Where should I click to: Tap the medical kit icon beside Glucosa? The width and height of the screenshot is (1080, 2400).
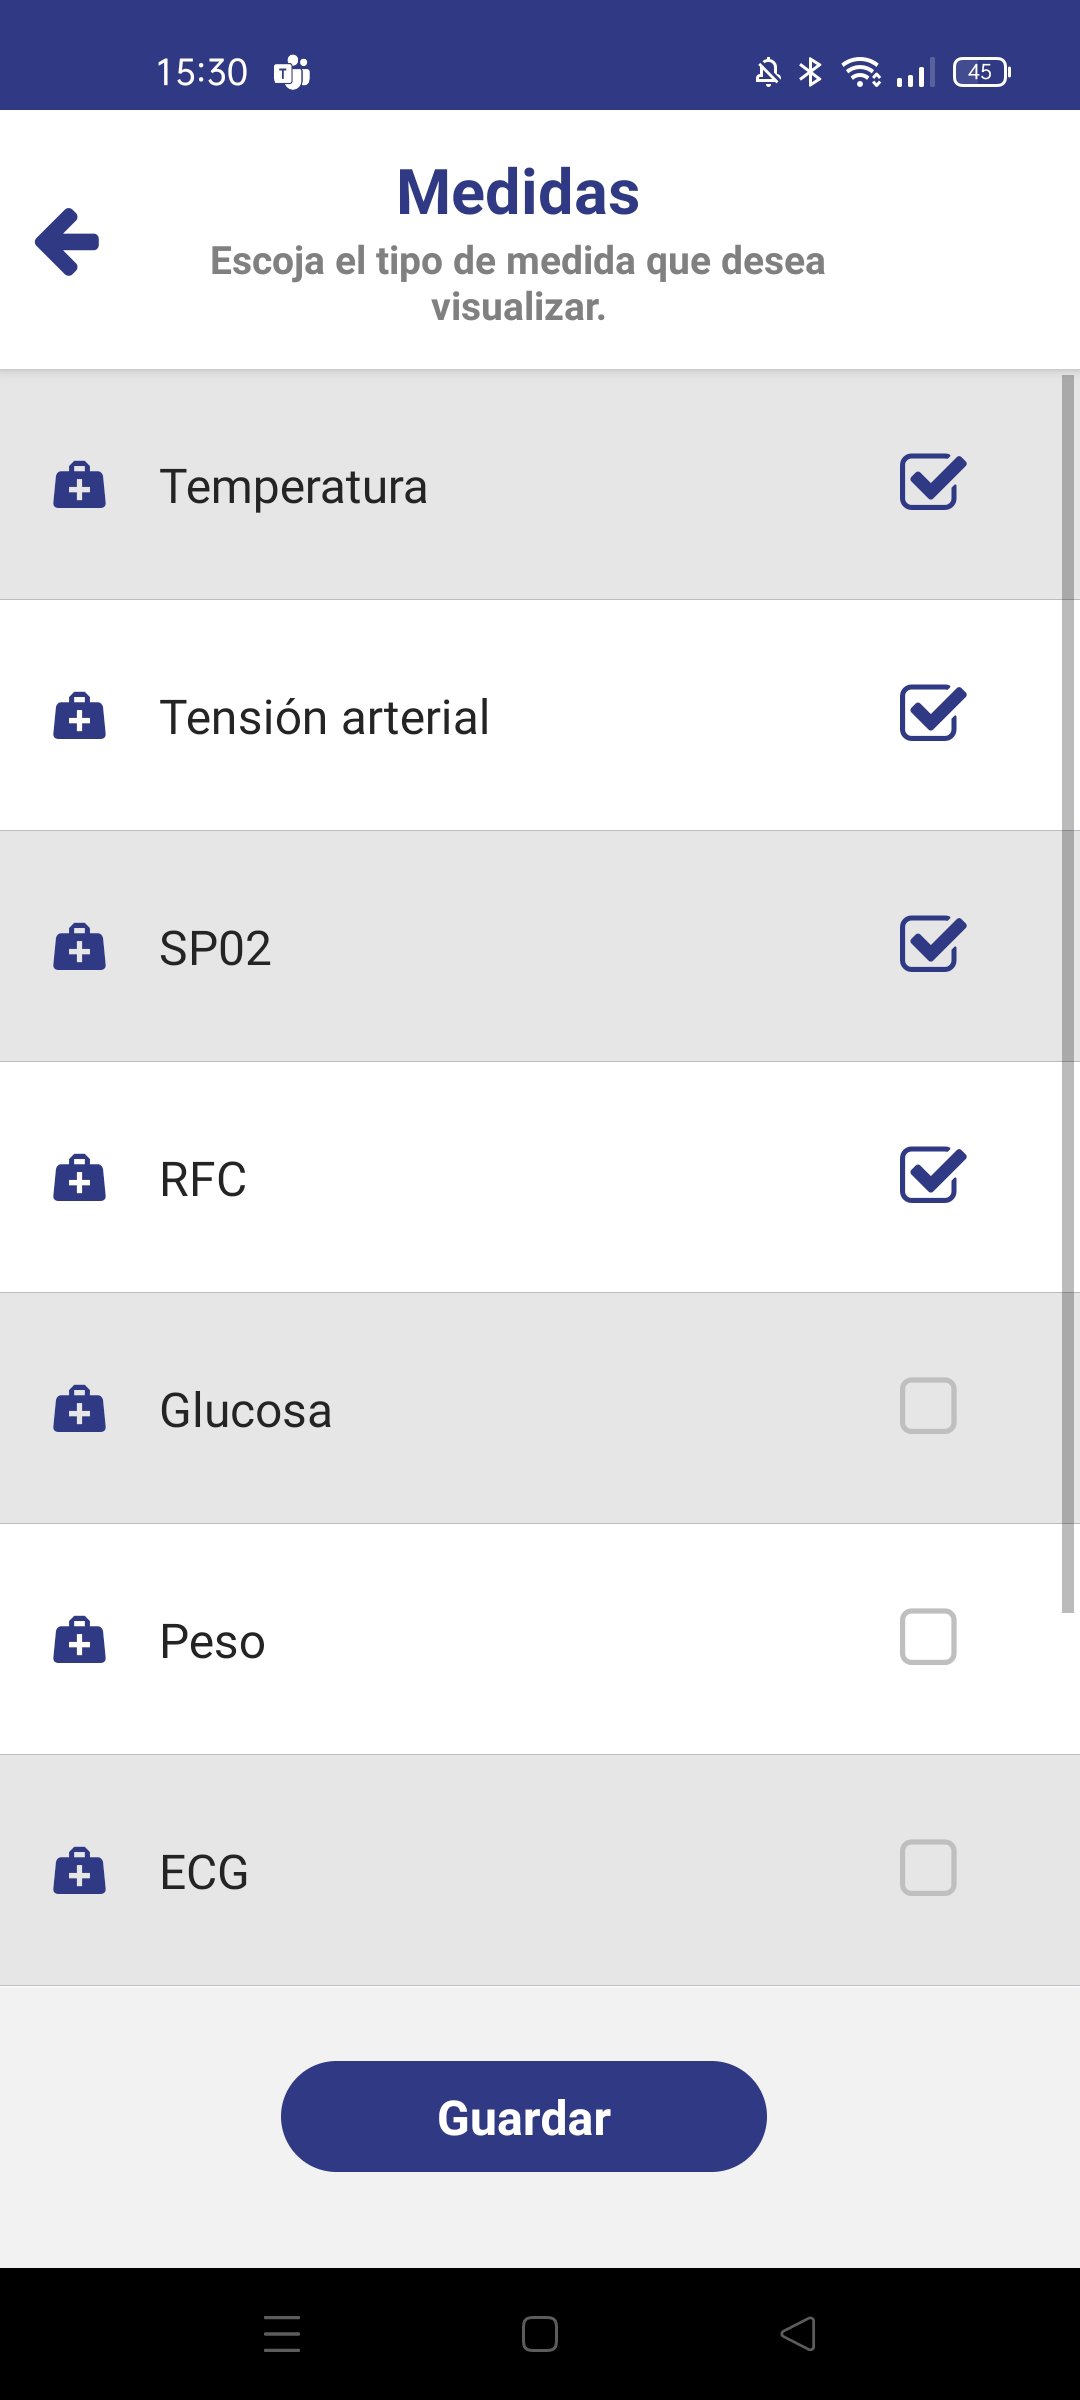click(x=80, y=1409)
